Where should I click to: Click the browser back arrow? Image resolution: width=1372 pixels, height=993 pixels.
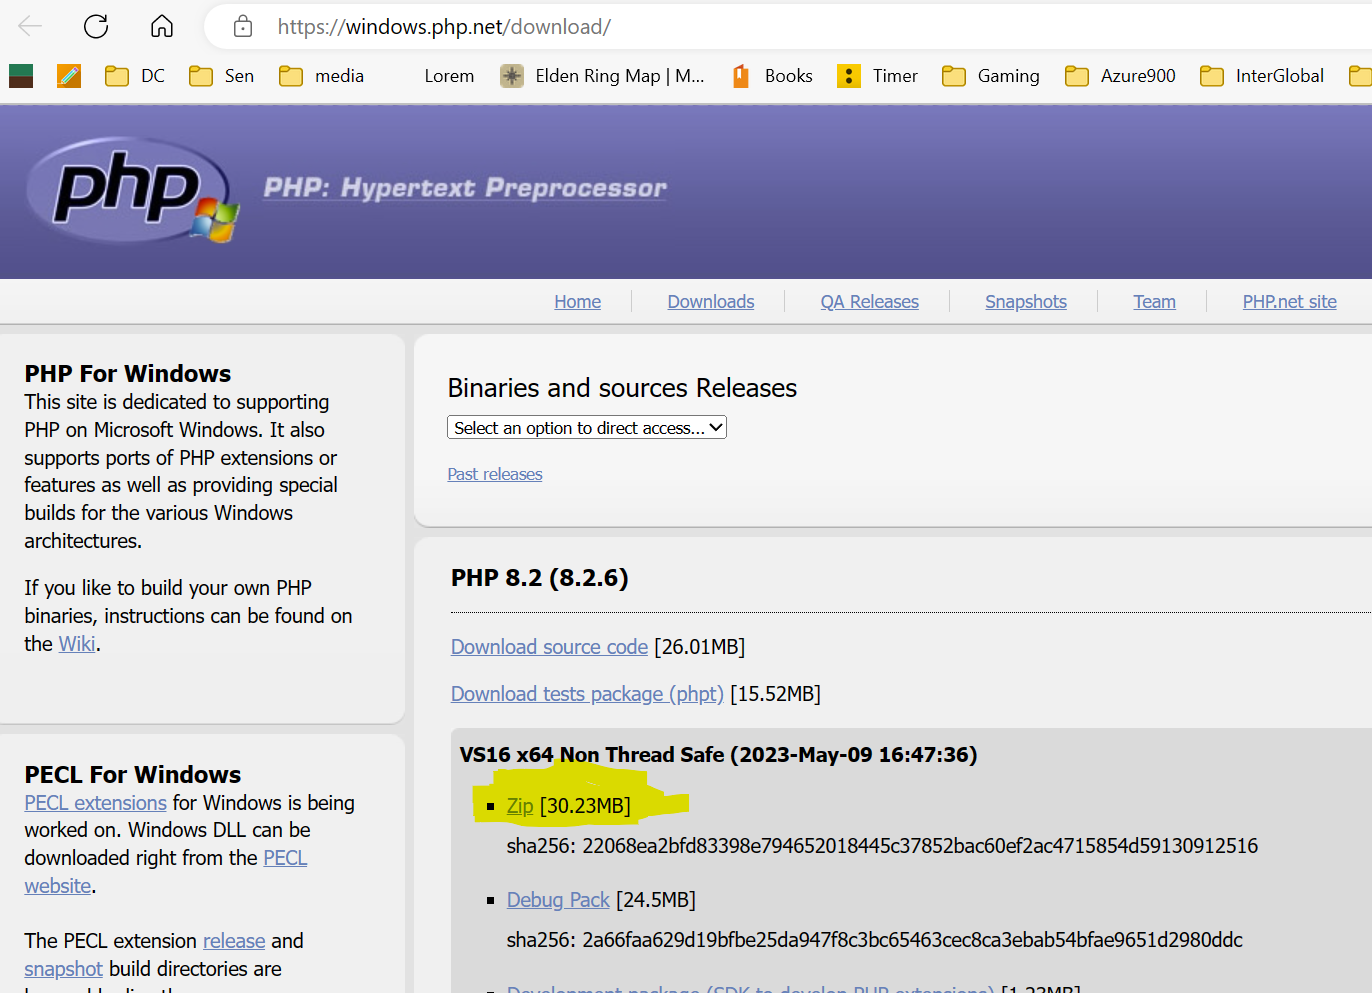pyautogui.click(x=30, y=26)
